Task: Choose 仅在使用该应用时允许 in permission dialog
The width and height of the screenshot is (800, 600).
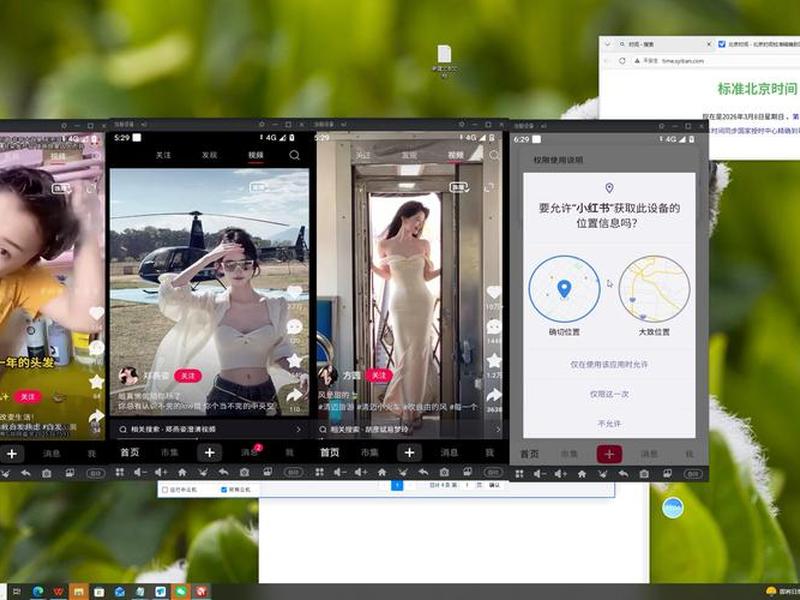Action: [609, 364]
